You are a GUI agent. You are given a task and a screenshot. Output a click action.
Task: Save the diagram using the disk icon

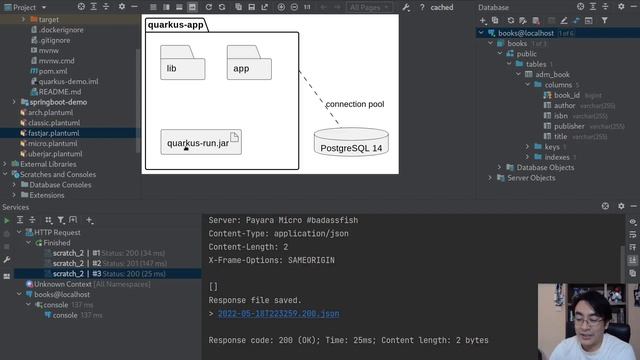pos(251,7)
